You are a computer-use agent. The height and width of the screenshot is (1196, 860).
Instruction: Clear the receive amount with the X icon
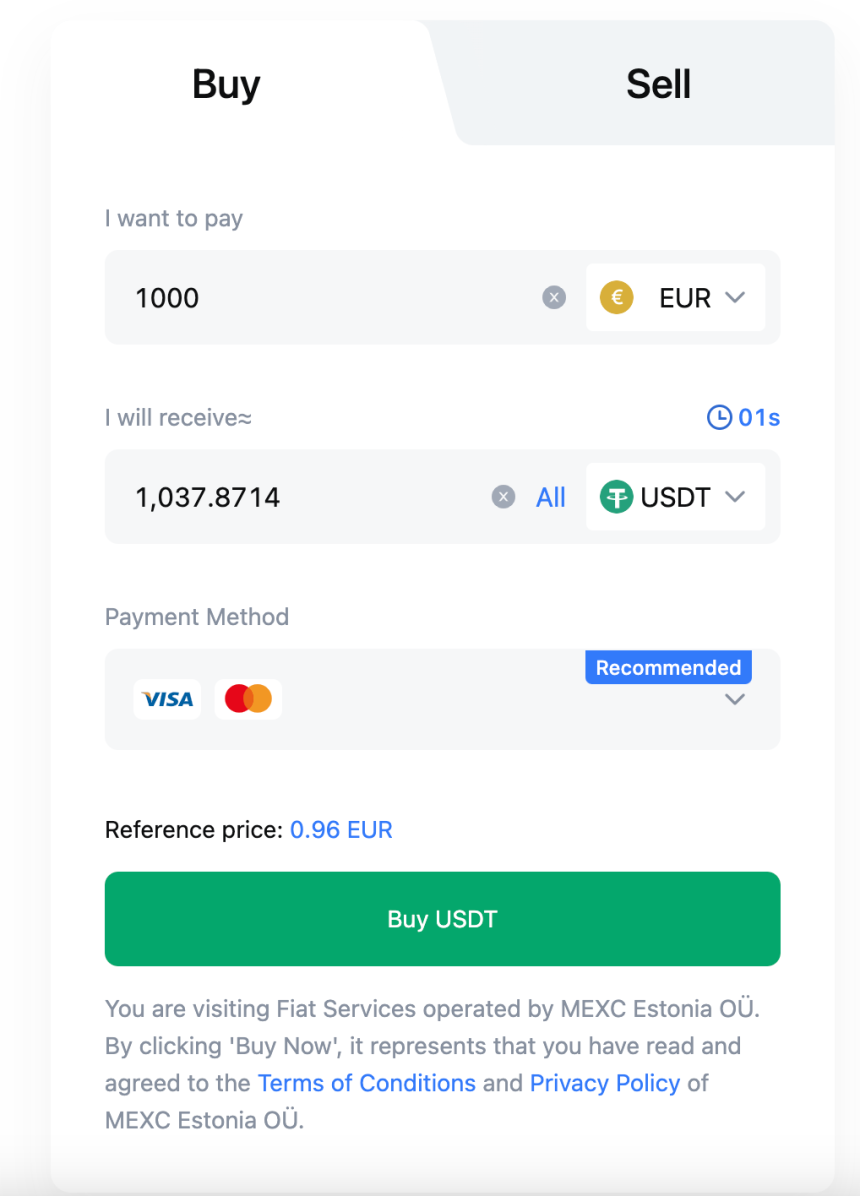click(504, 497)
